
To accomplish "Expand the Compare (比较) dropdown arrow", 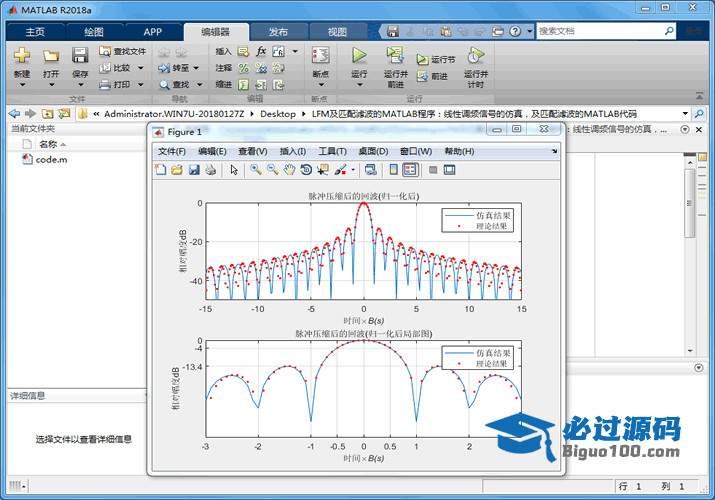I will pos(140,68).
